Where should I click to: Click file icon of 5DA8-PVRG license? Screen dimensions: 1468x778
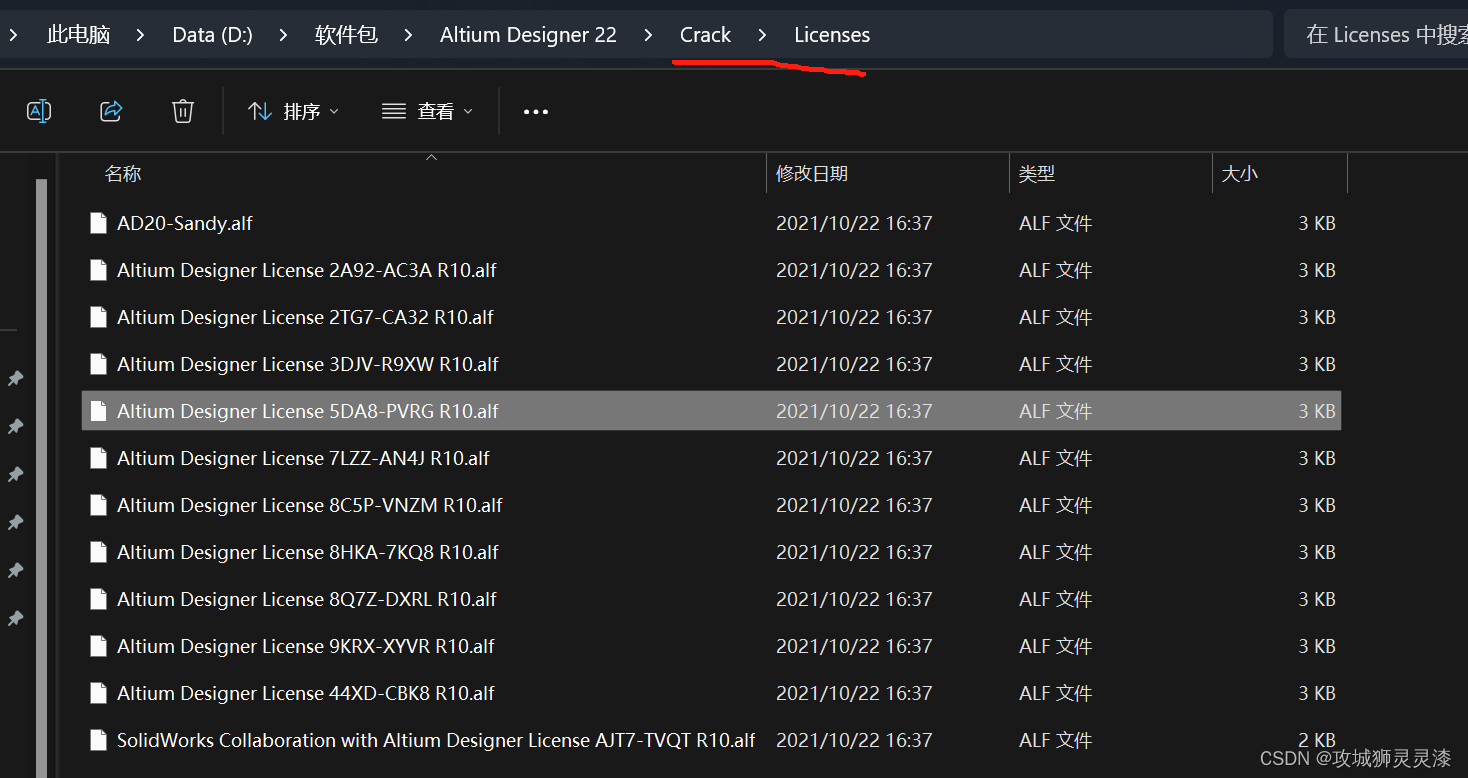pyautogui.click(x=98, y=411)
